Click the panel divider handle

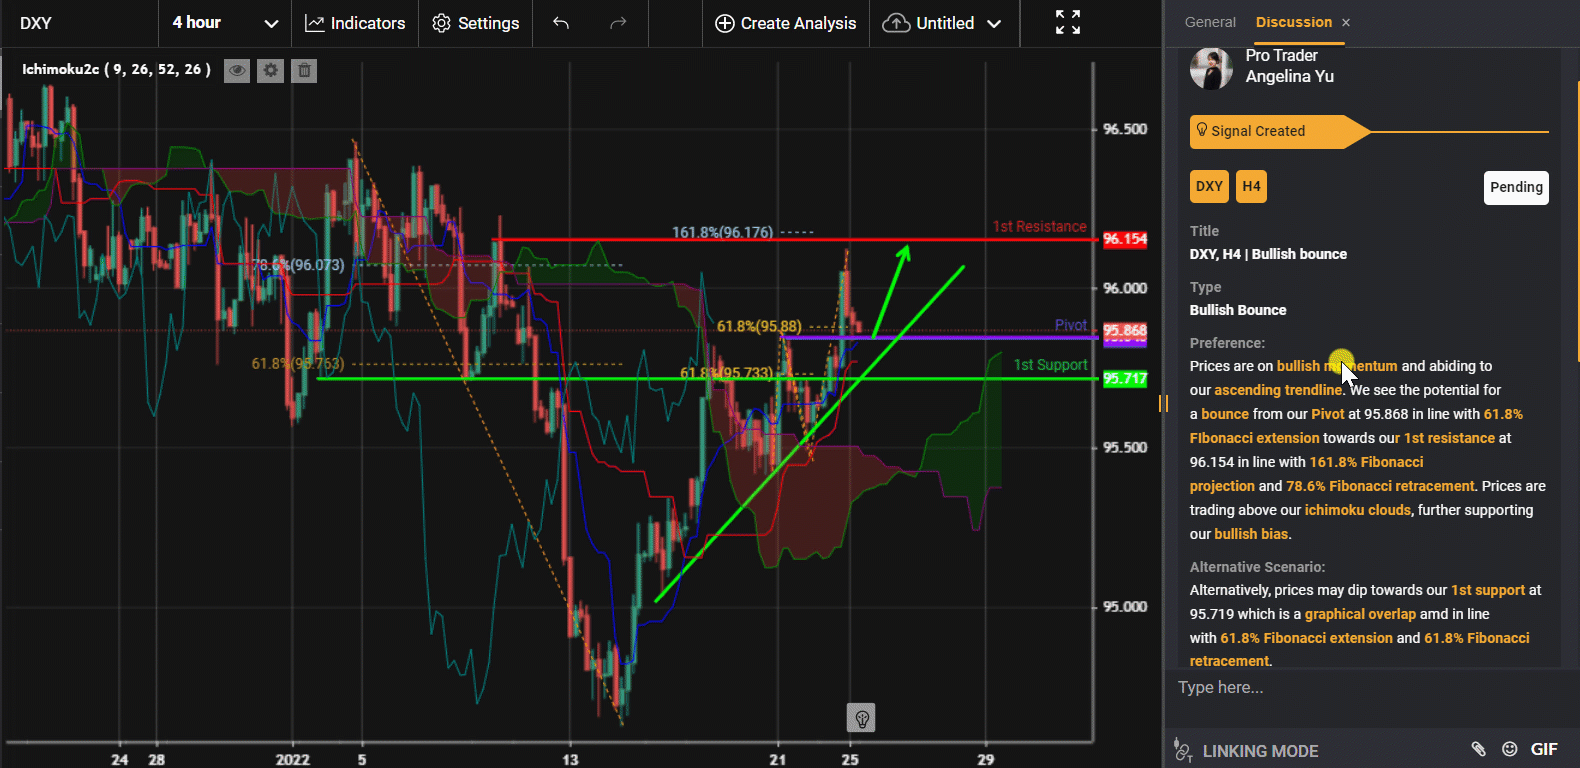(1163, 403)
